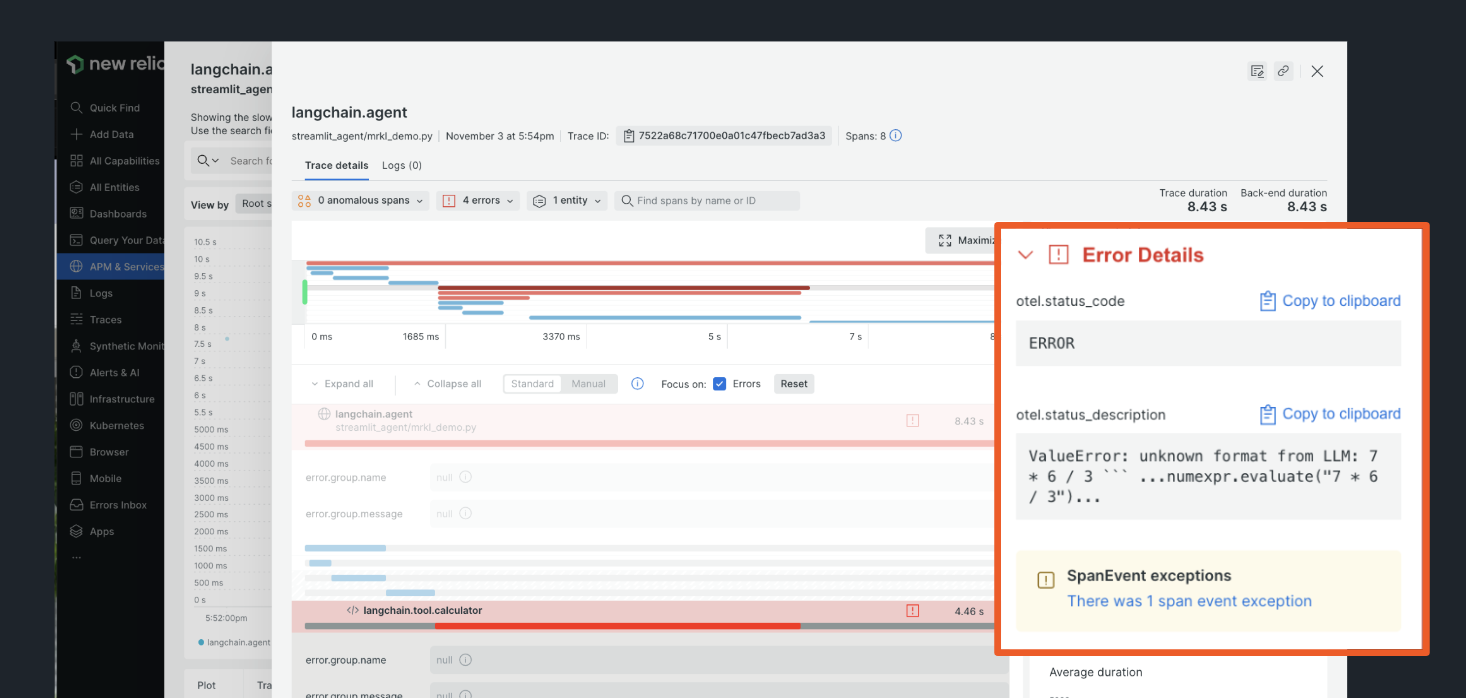
Task: Enable the Errors focus checkbox
Action: coord(720,383)
